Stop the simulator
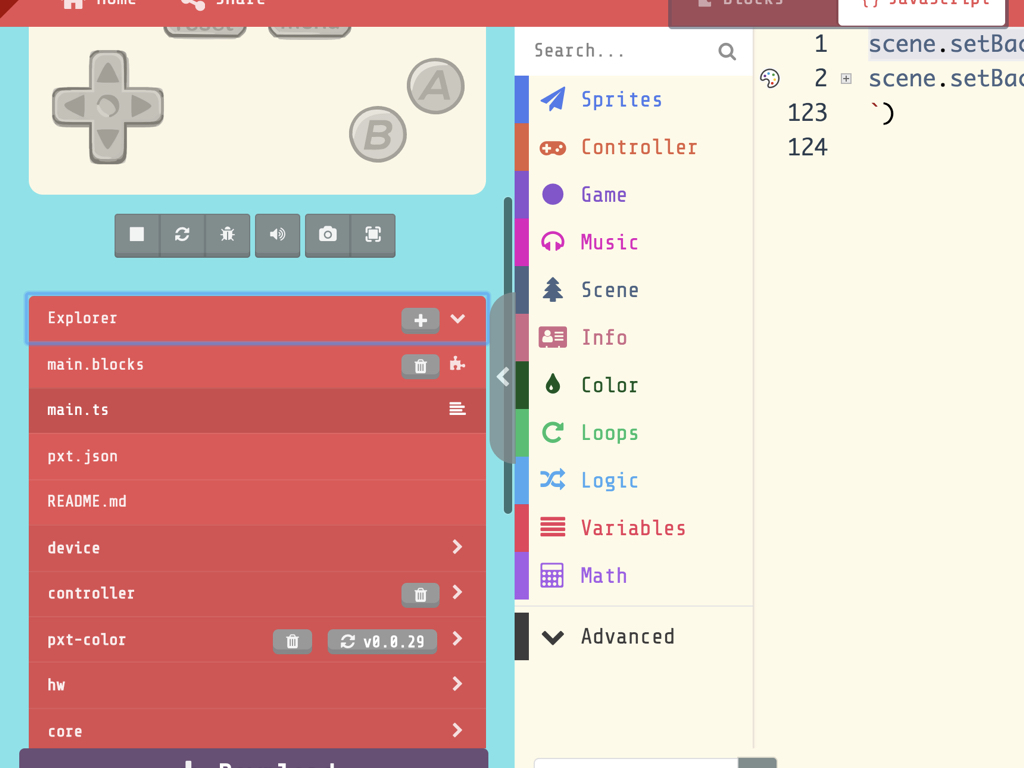Screen dimensions: 1024x768 (136, 234)
